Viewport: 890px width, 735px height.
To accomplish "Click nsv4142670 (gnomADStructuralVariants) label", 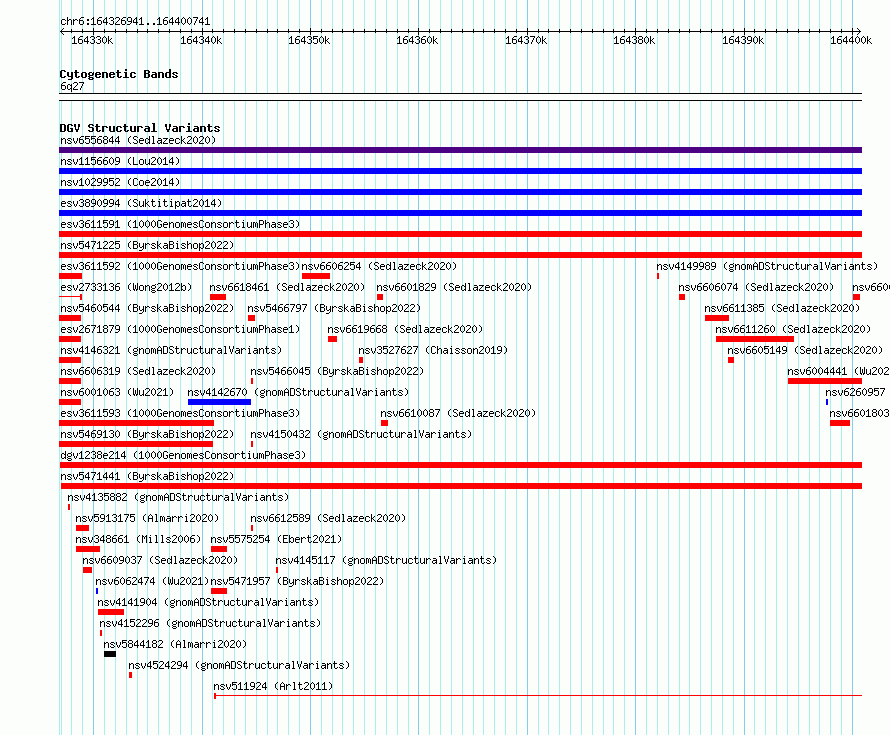I will point(298,392).
